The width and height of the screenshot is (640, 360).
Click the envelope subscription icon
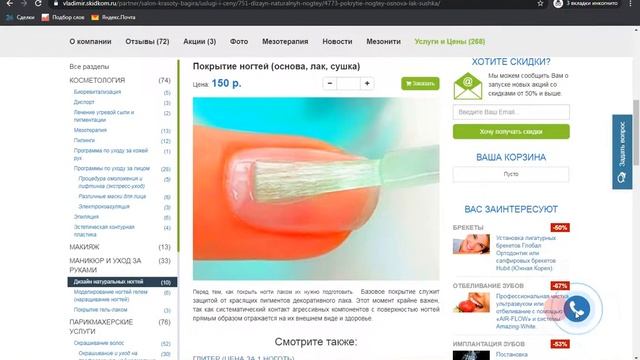click(x=468, y=86)
